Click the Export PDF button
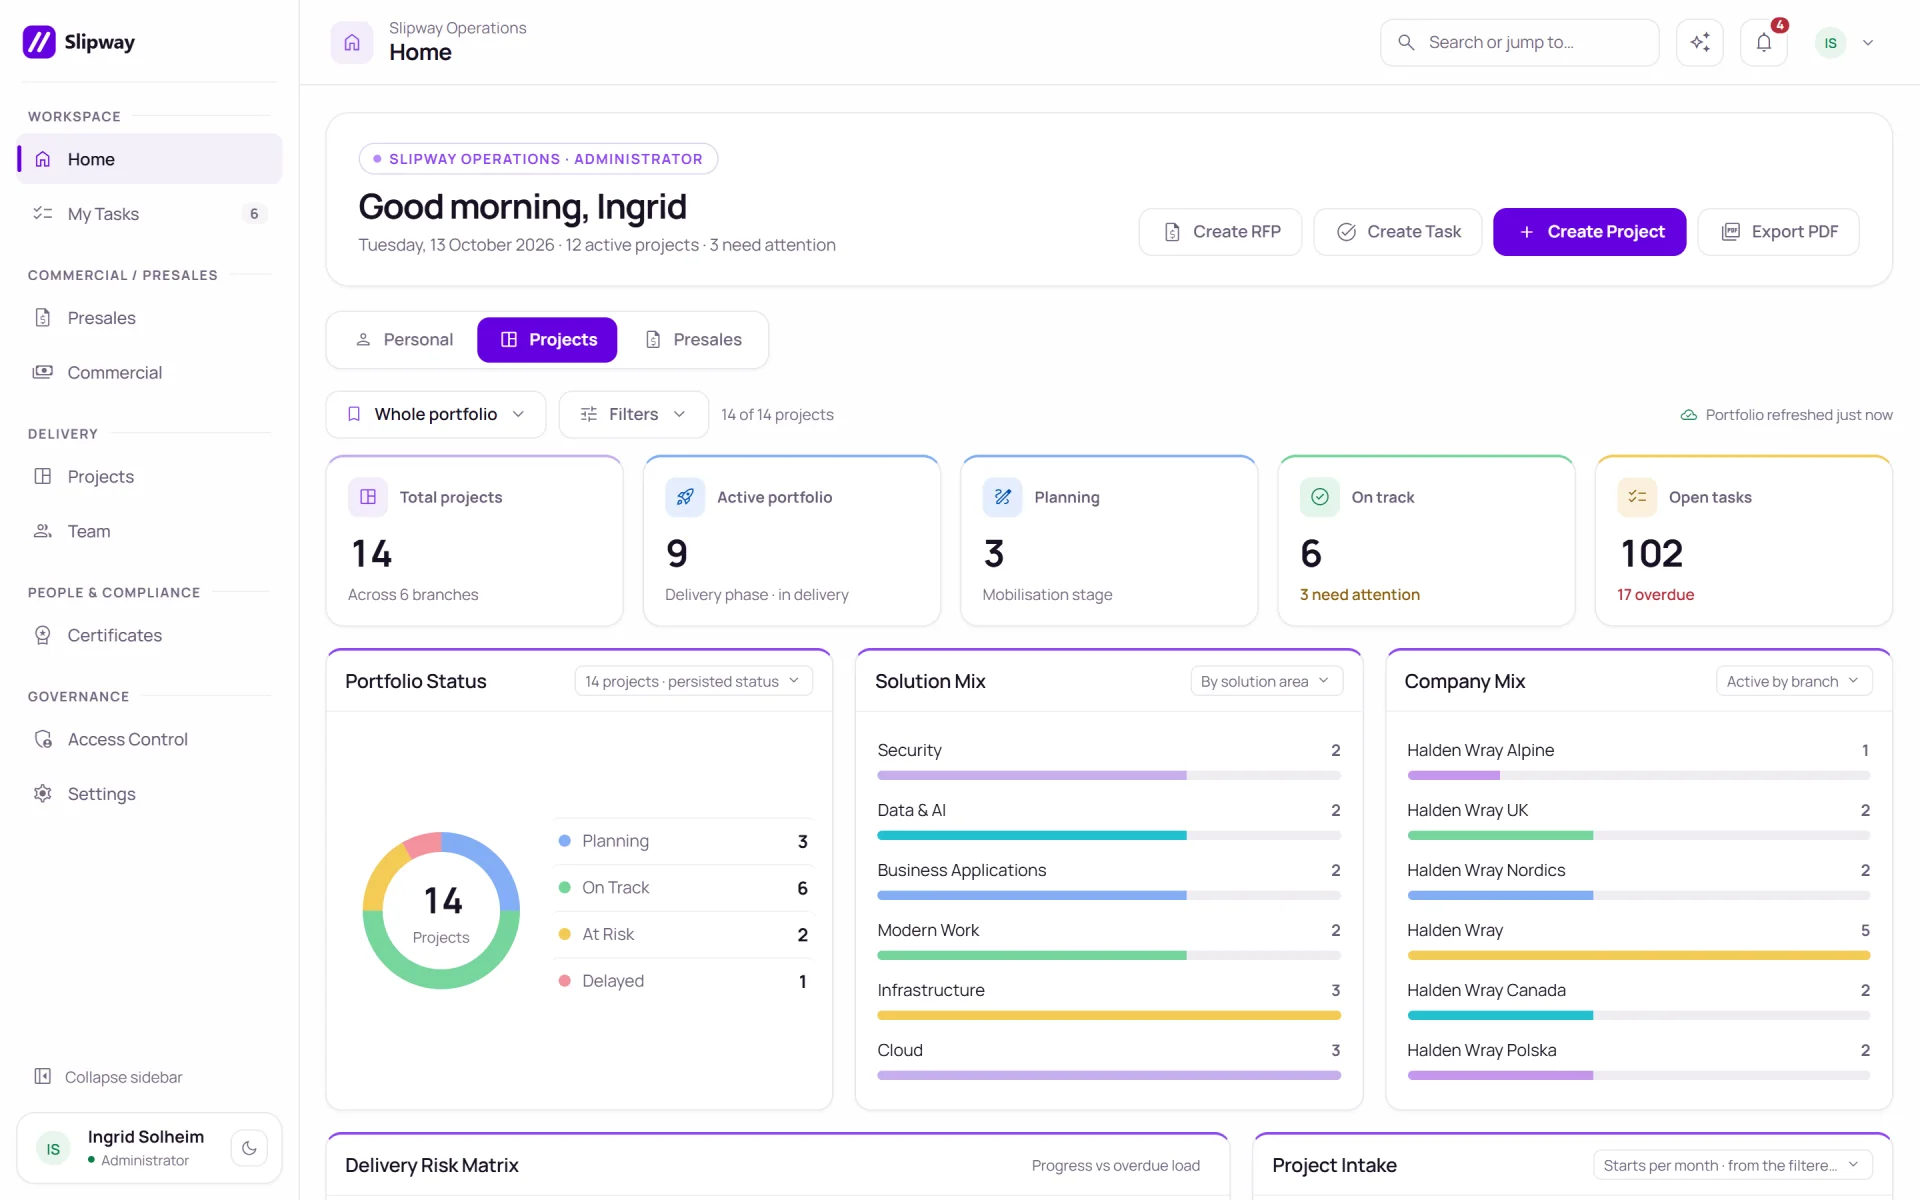Image resolution: width=1920 pixels, height=1200 pixels. point(1779,232)
